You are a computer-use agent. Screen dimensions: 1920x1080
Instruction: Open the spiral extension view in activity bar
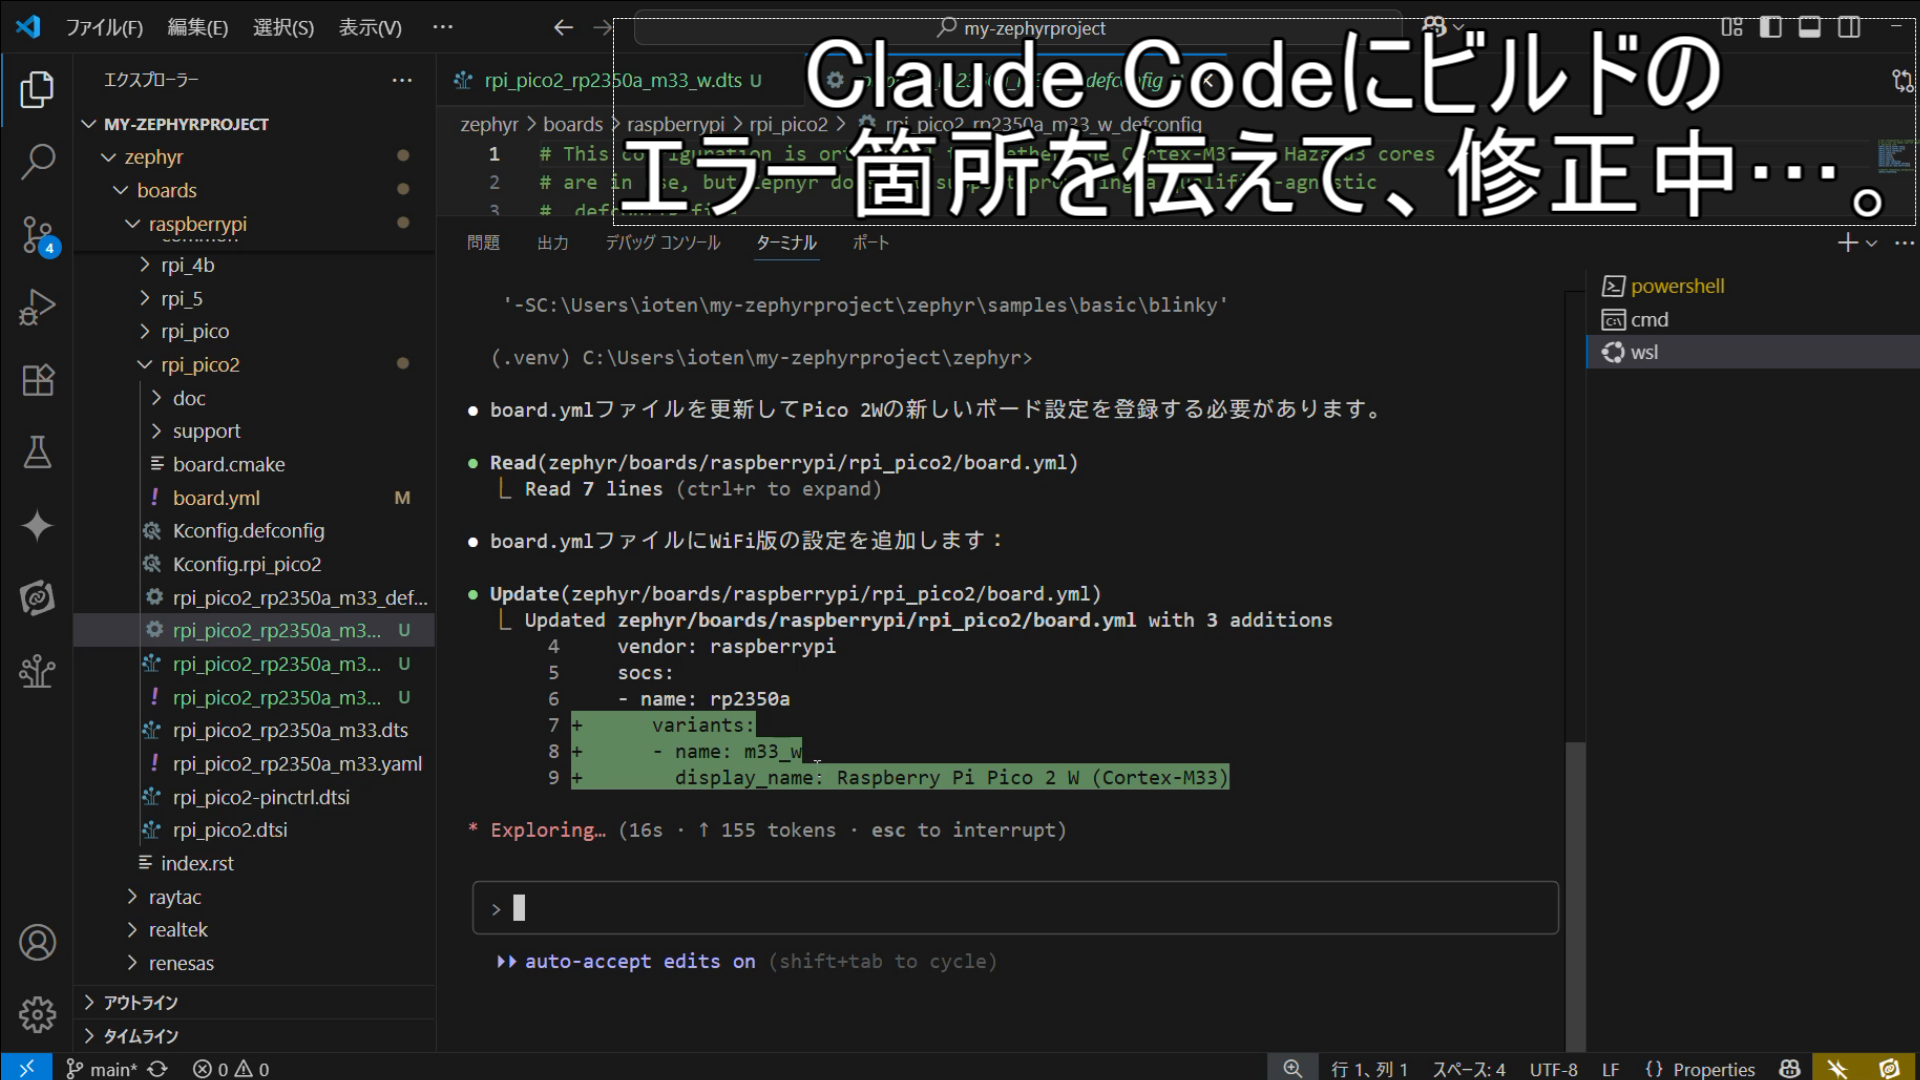(x=37, y=598)
